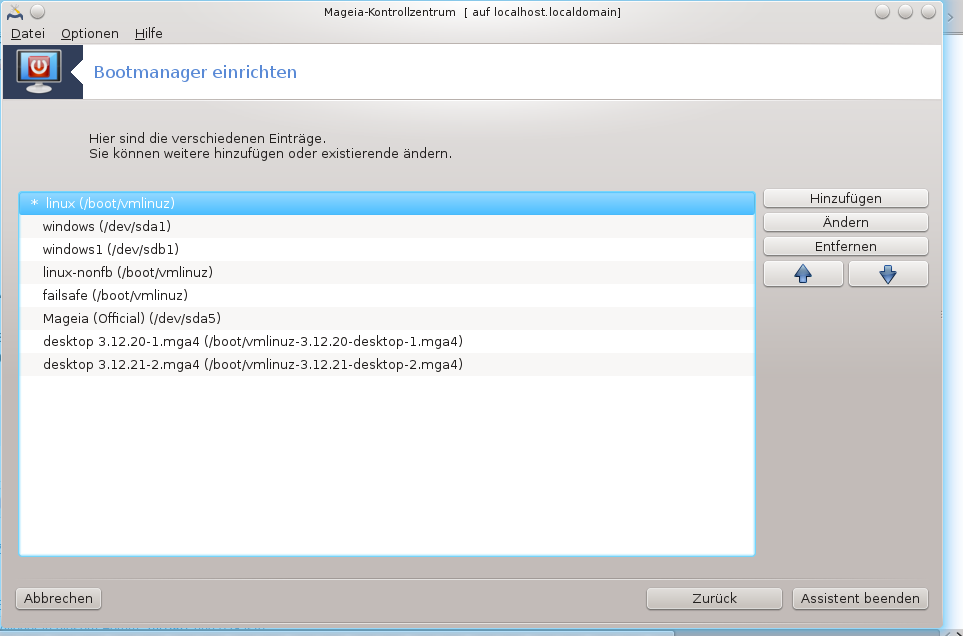Click the Ändern button
This screenshot has width=963, height=636.
tap(846, 222)
